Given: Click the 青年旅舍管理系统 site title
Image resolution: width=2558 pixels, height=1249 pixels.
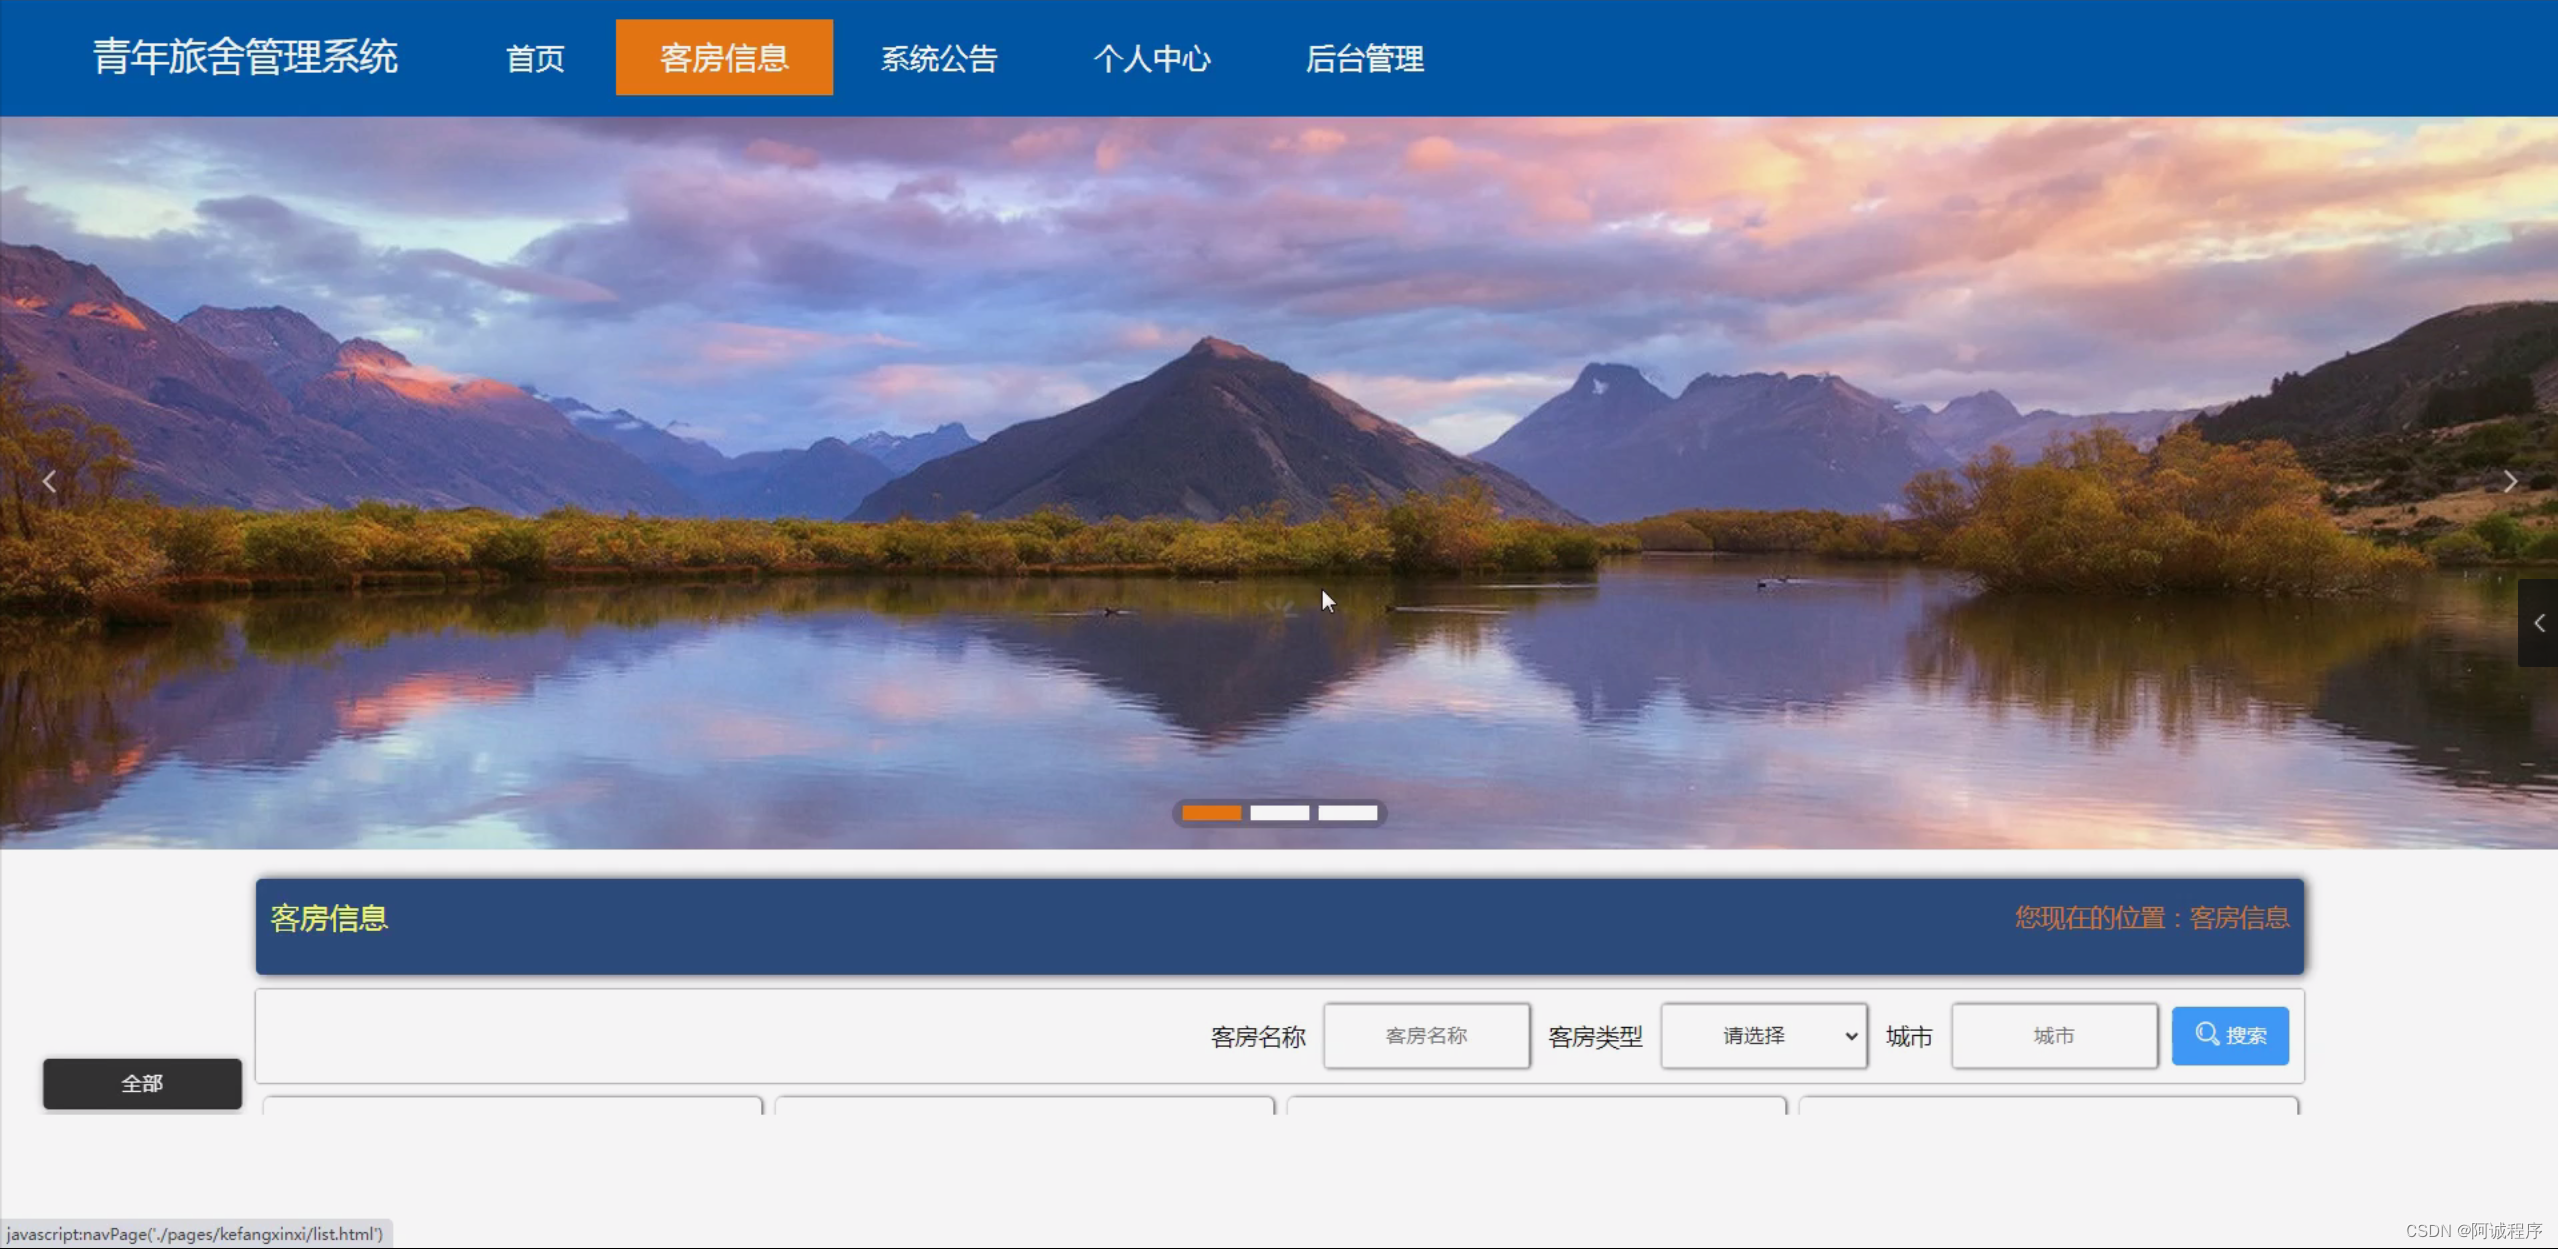Looking at the screenshot, I should (246, 57).
